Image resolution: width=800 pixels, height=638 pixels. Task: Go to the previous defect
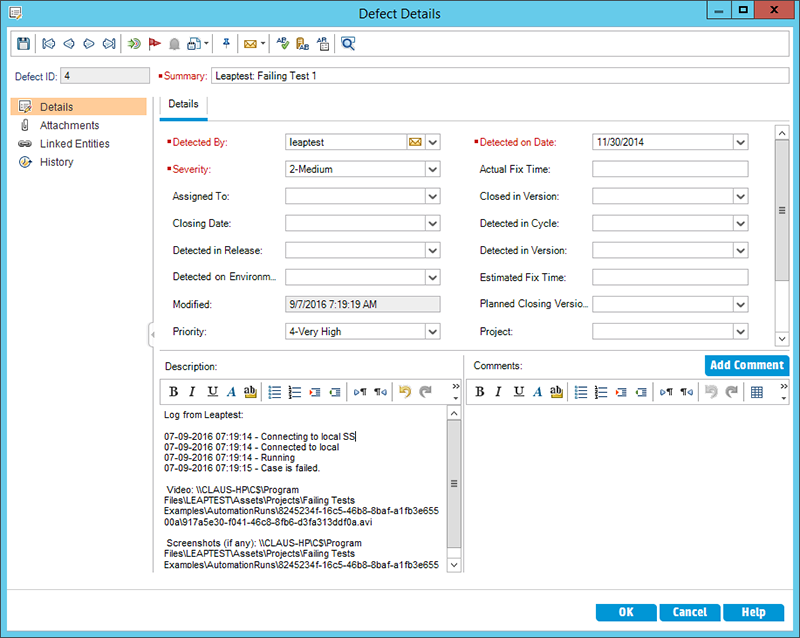tap(69, 44)
